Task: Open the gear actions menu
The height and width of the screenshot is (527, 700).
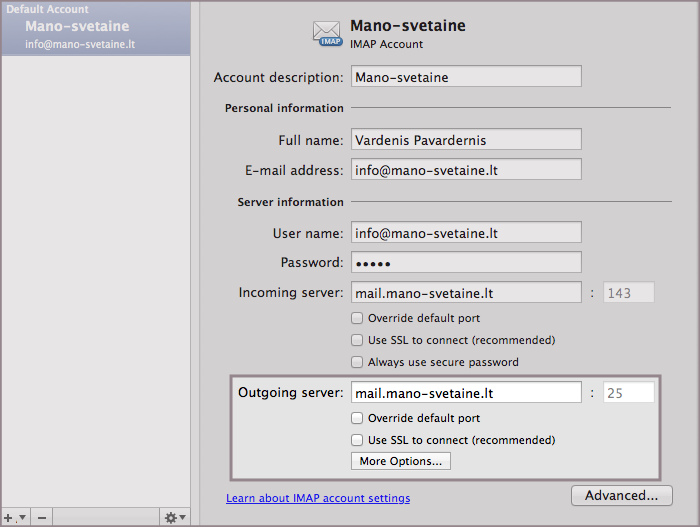Action: [x=175, y=517]
